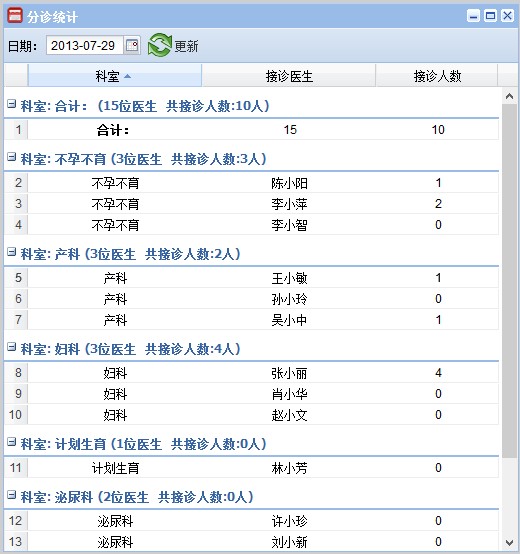Collapse the 泌尿科 department group
Image resolution: width=520 pixels, height=554 pixels.
(12, 495)
